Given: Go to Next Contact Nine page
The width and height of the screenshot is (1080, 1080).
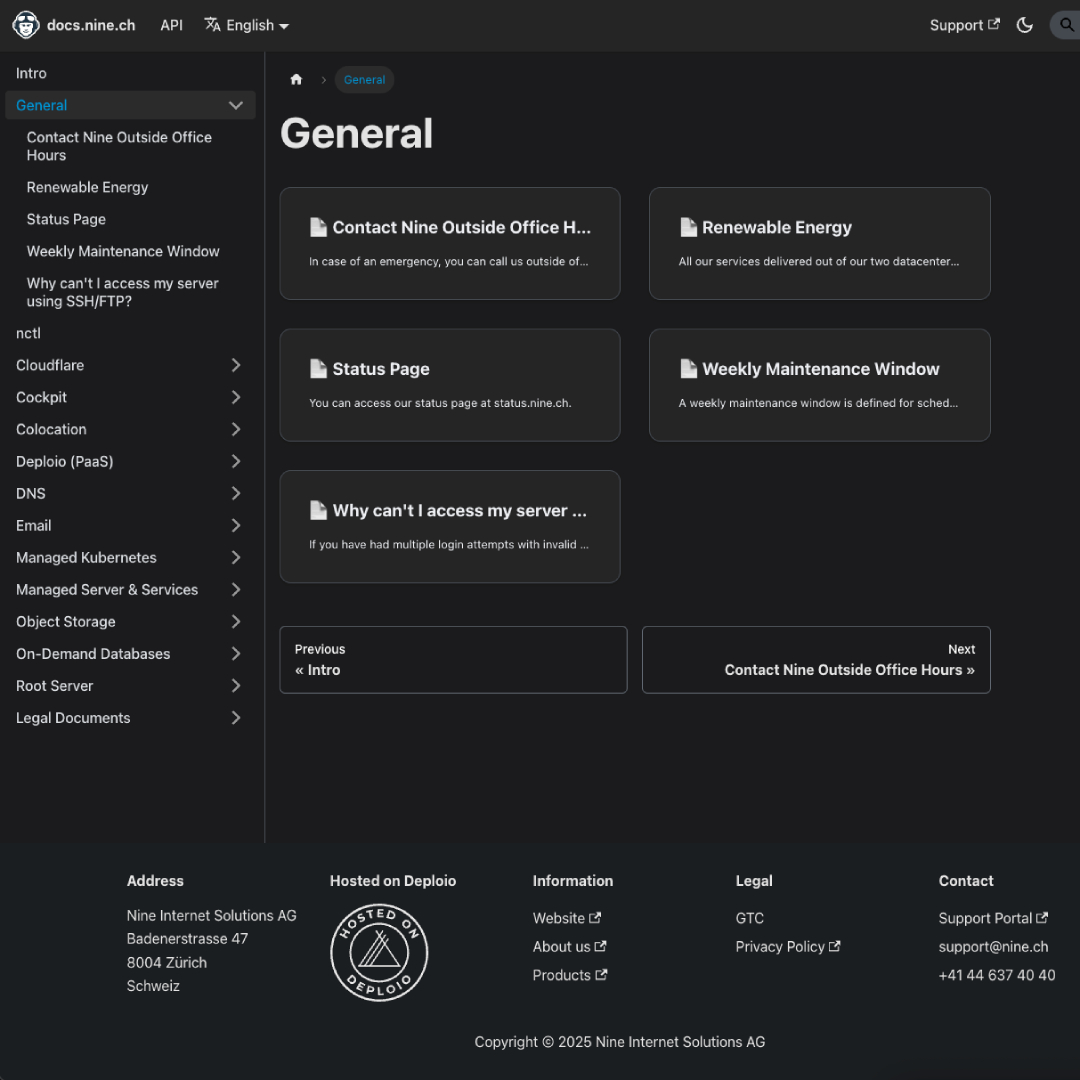Looking at the screenshot, I should coord(816,660).
